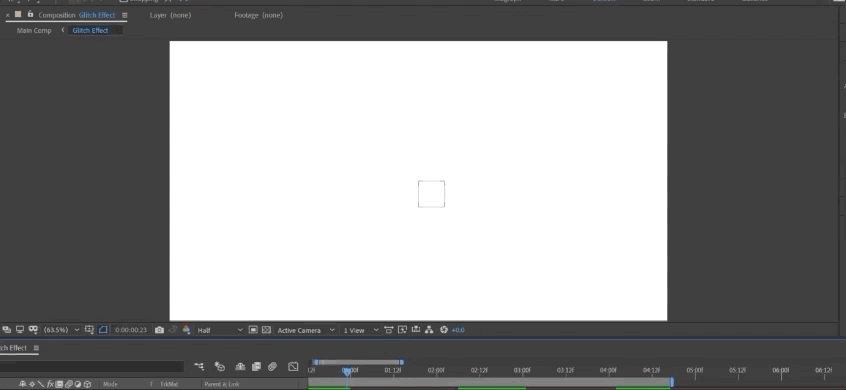Open the Composition panel menu (hamburger)
Image resolution: width=846 pixels, height=390 pixels.
(125, 15)
